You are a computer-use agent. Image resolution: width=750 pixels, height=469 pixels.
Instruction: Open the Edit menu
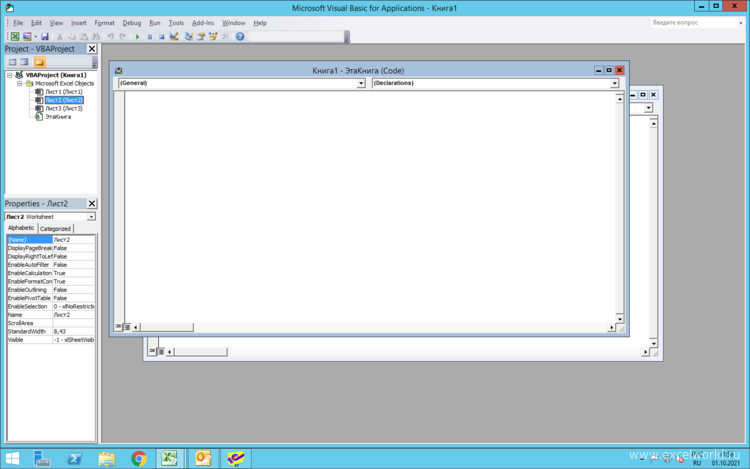pyautogui.click(x=36, y=23)
